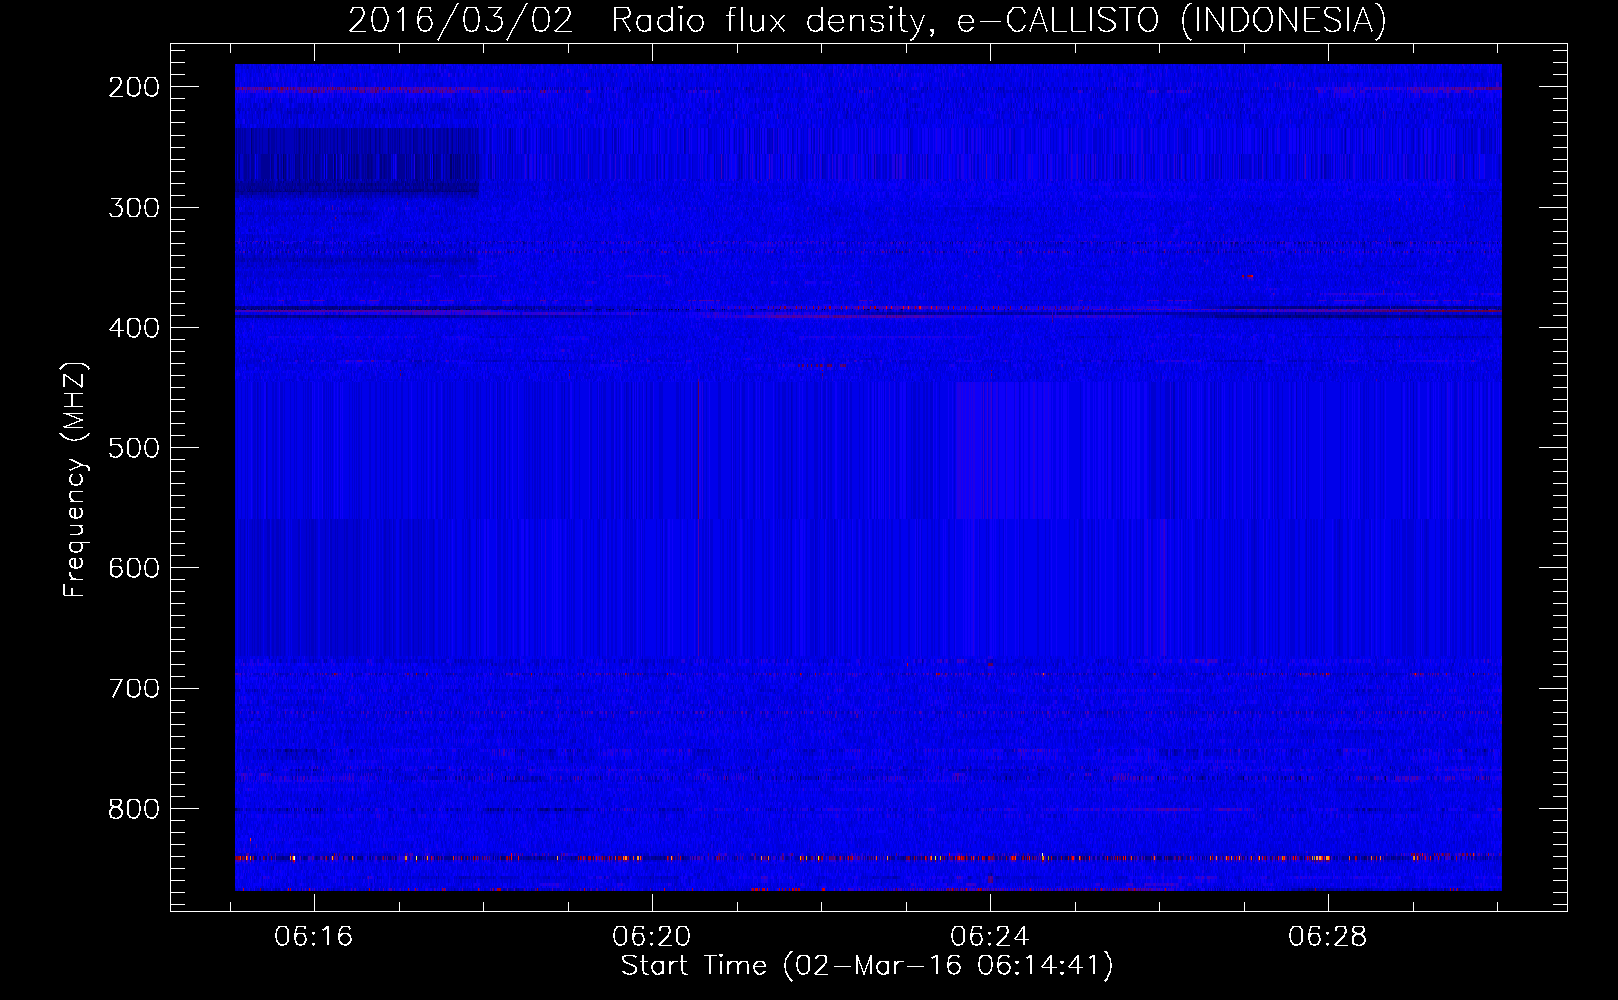
Task: Click the 400 frequency tick label
Action: [x=134, y=328]
